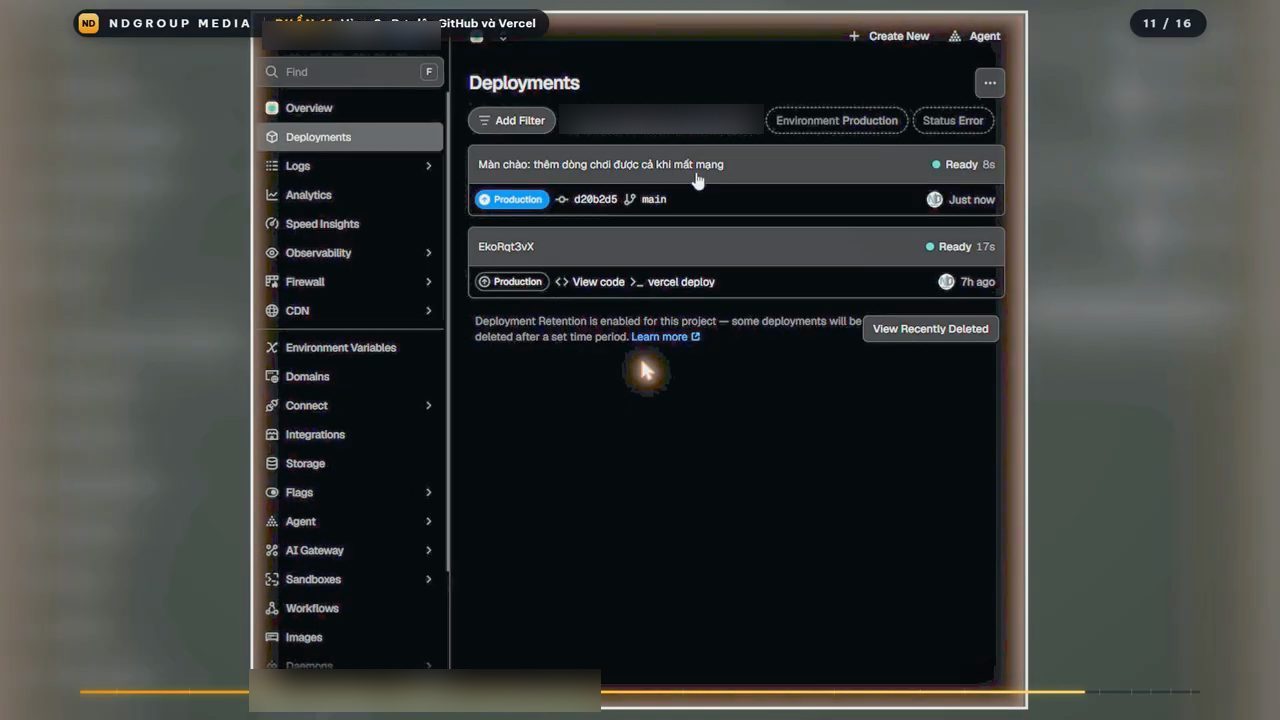Focus the Find search field
1280x720 pixels.
[350, 72]
